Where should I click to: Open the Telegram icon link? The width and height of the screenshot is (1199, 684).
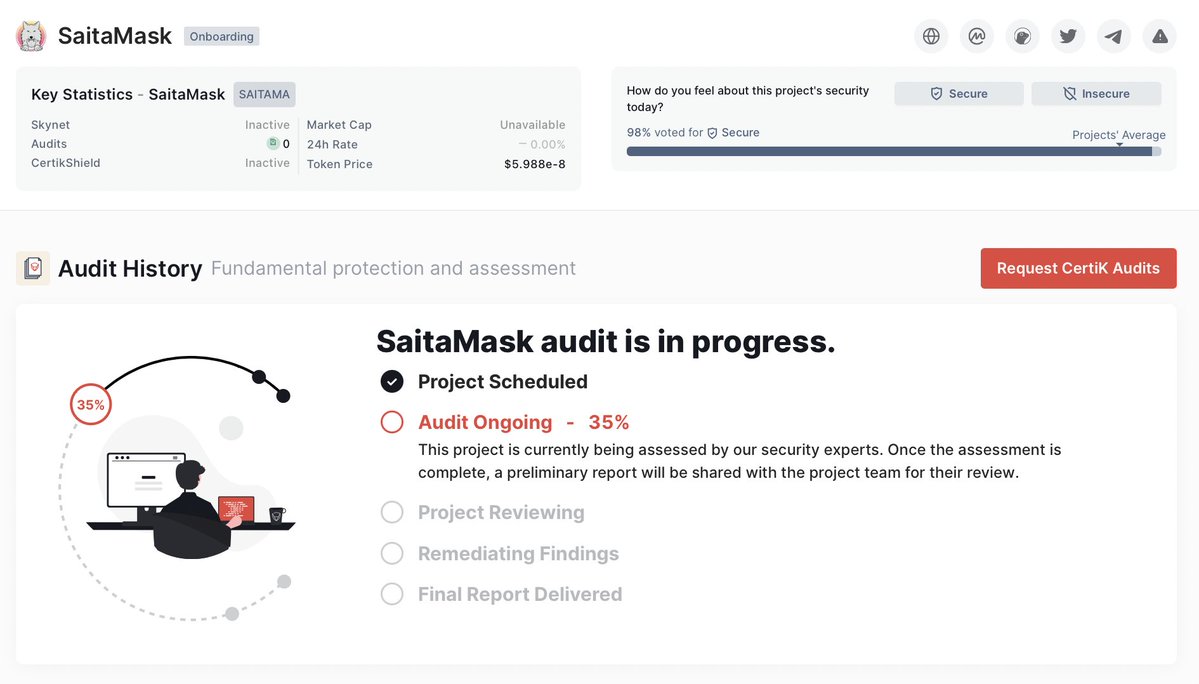[x=1114, y=36]
